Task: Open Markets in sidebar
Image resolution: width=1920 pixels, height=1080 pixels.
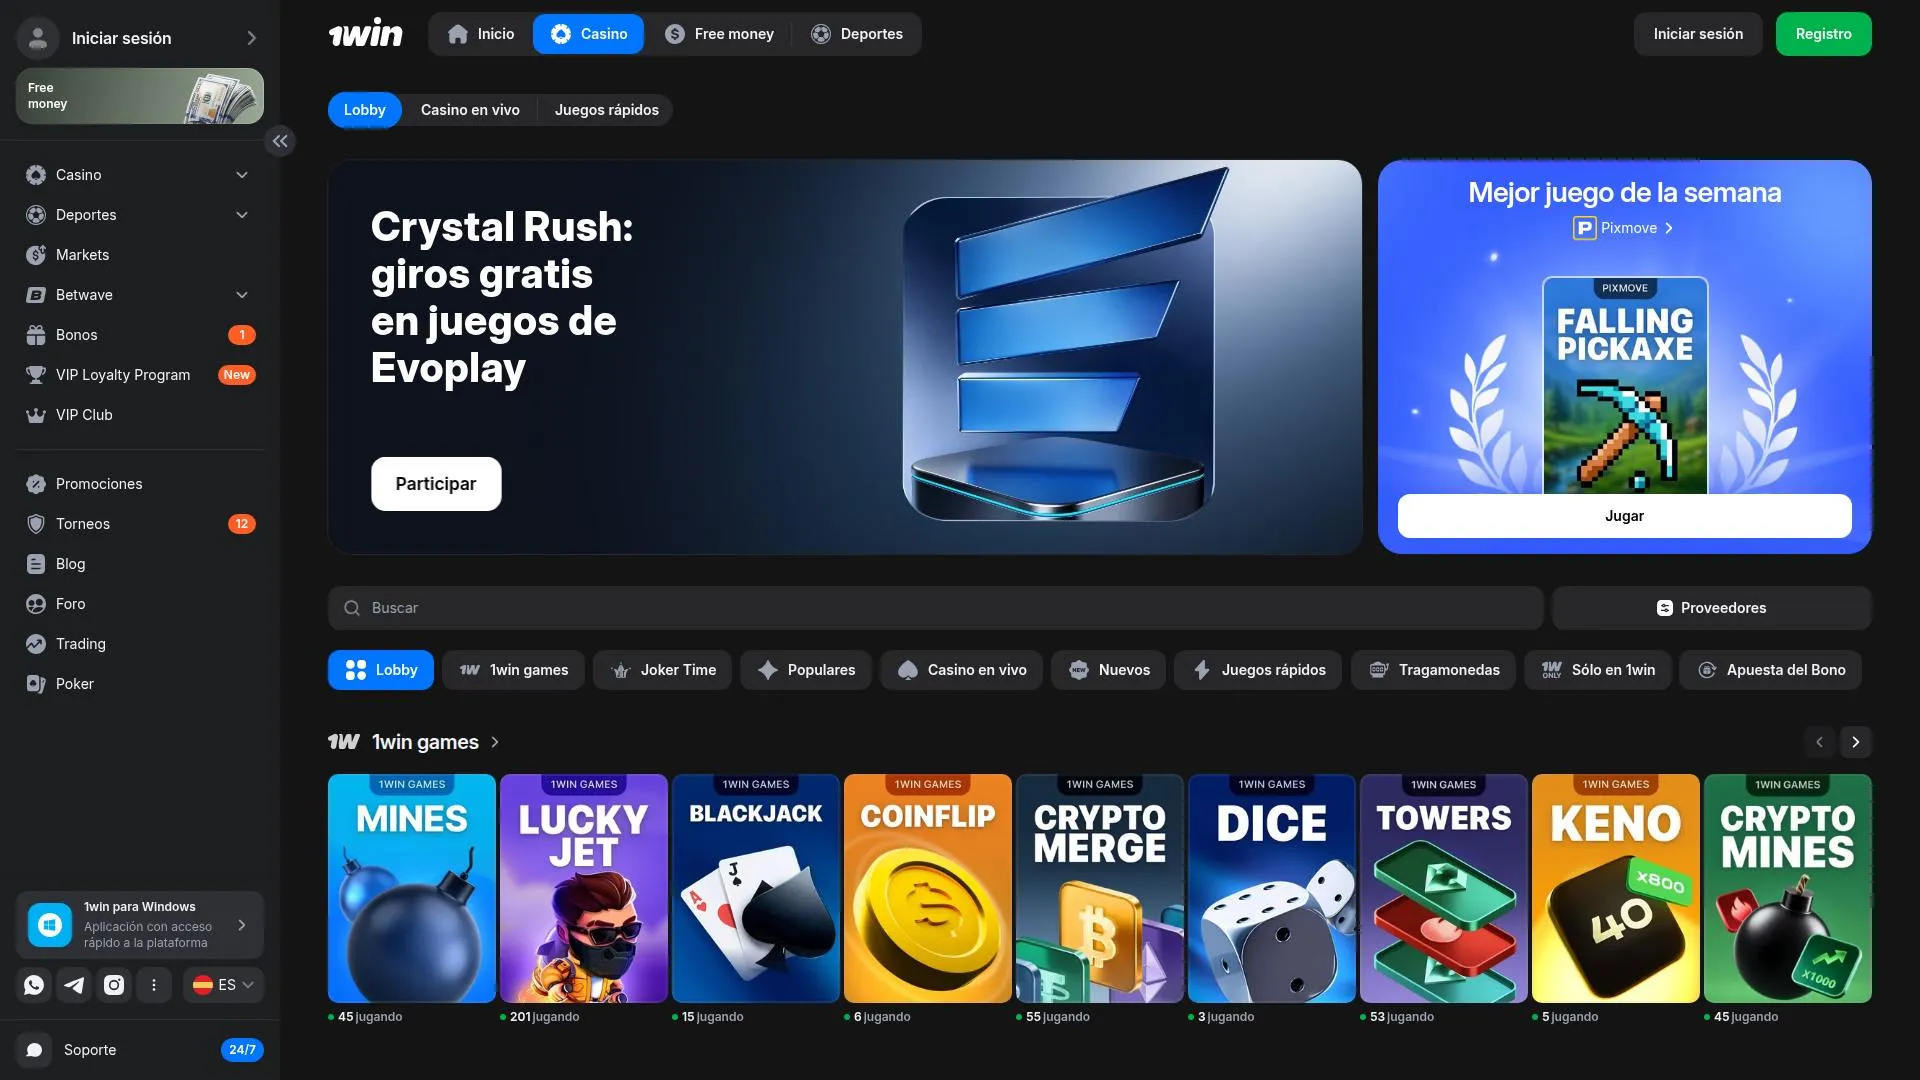Action: [x=140, y=255]
